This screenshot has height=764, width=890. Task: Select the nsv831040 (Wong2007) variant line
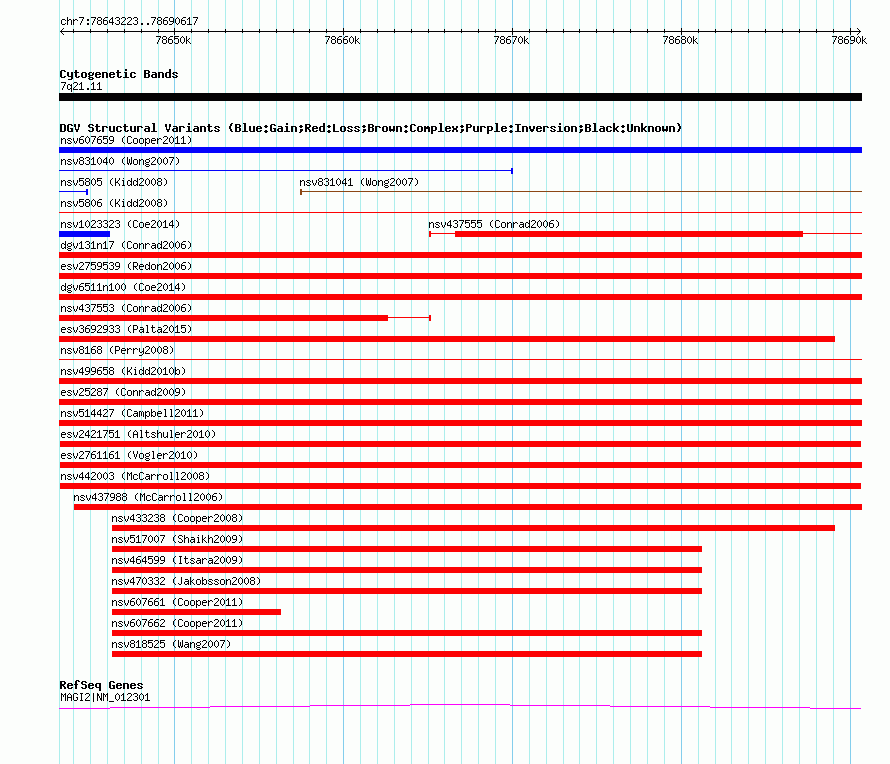286,171
